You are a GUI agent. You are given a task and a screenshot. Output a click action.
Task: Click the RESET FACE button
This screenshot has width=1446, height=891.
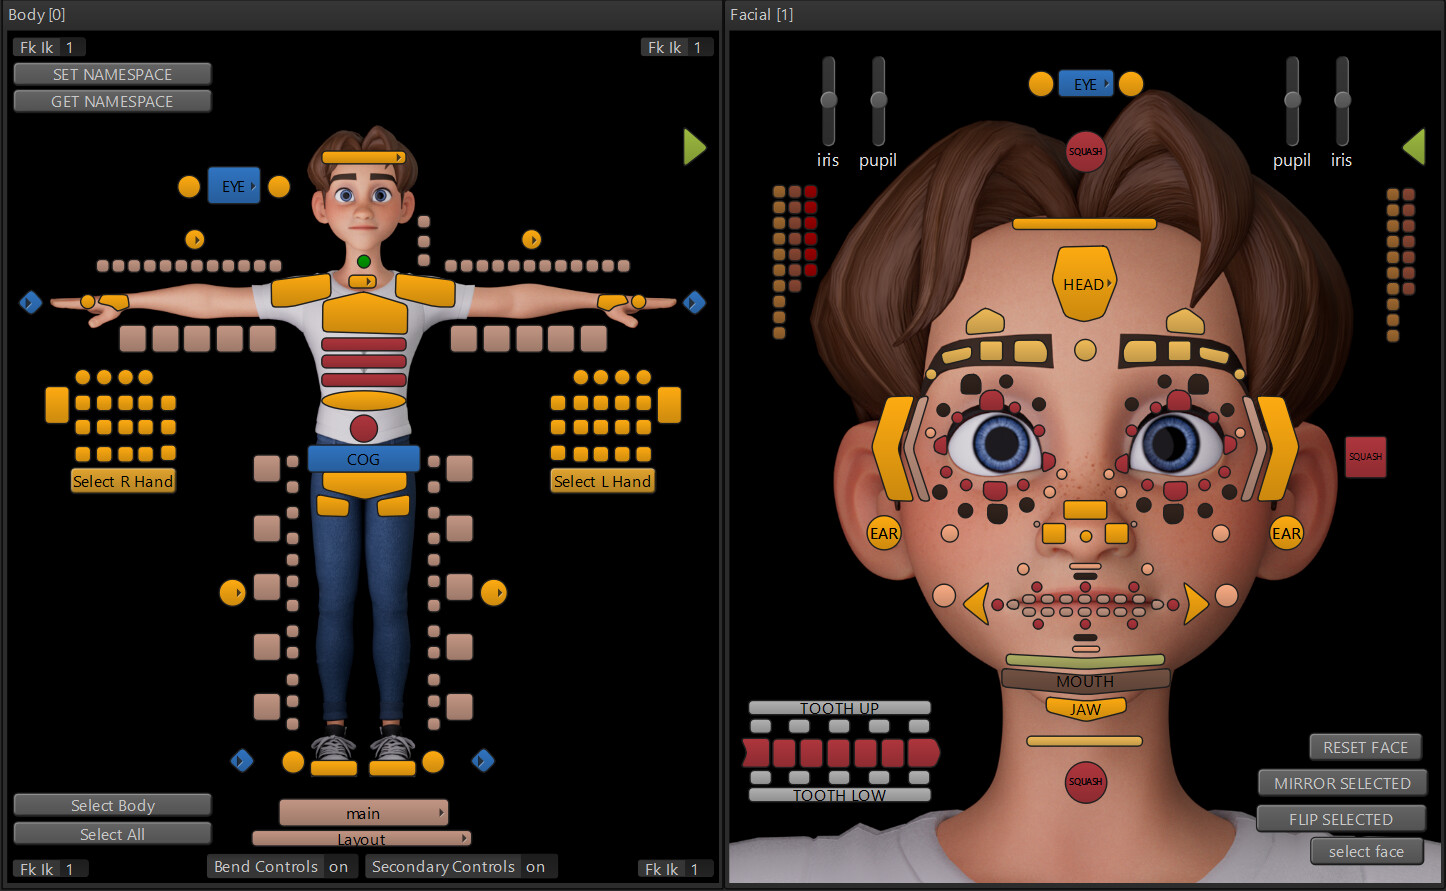(x=1365, y=746)
